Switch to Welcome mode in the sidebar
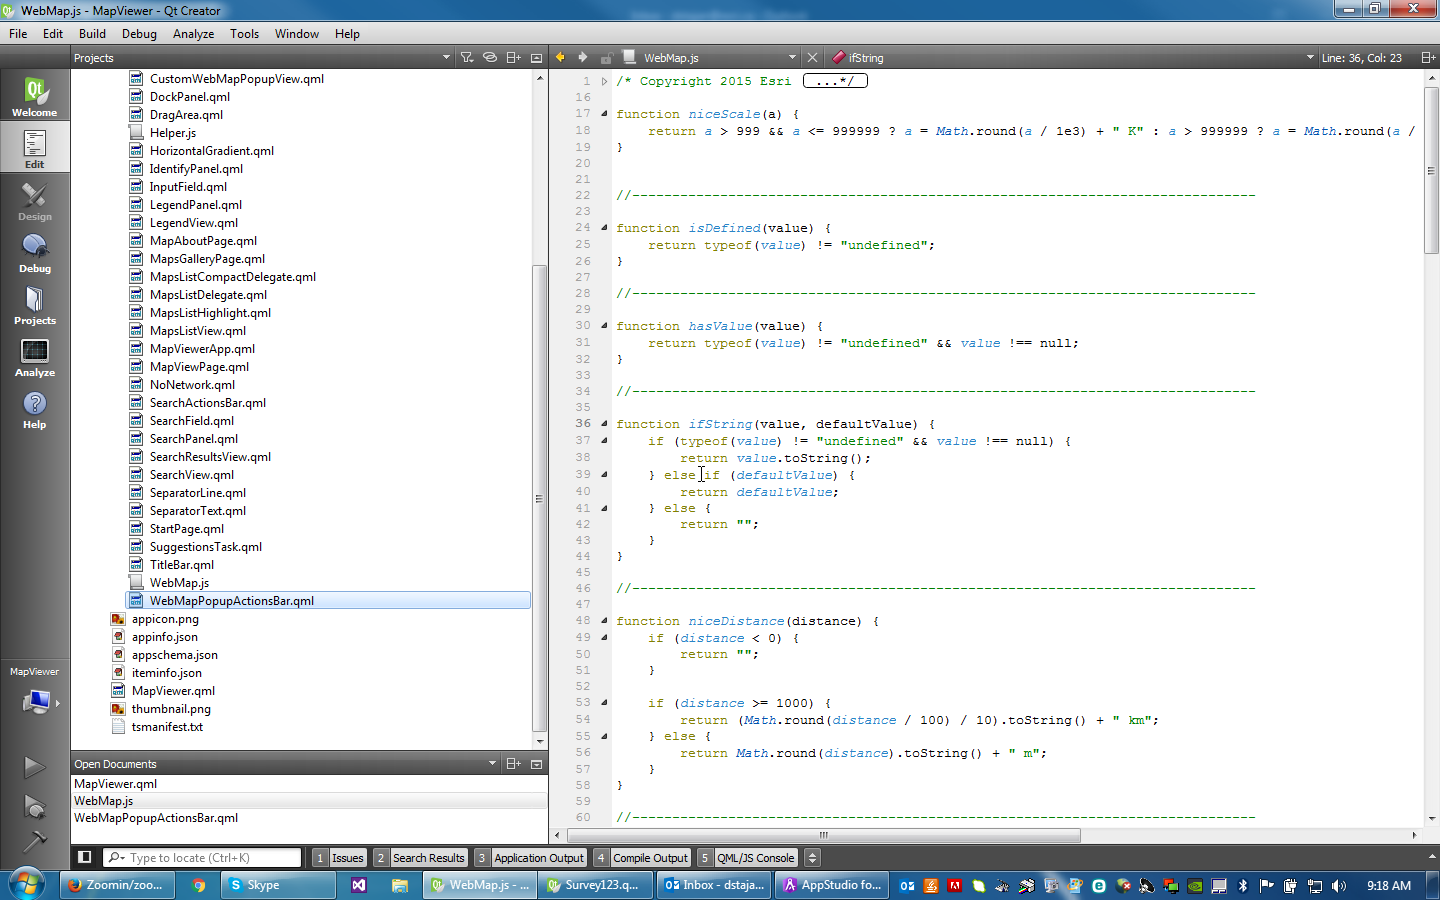1440x900 pixels. (34, 97)
